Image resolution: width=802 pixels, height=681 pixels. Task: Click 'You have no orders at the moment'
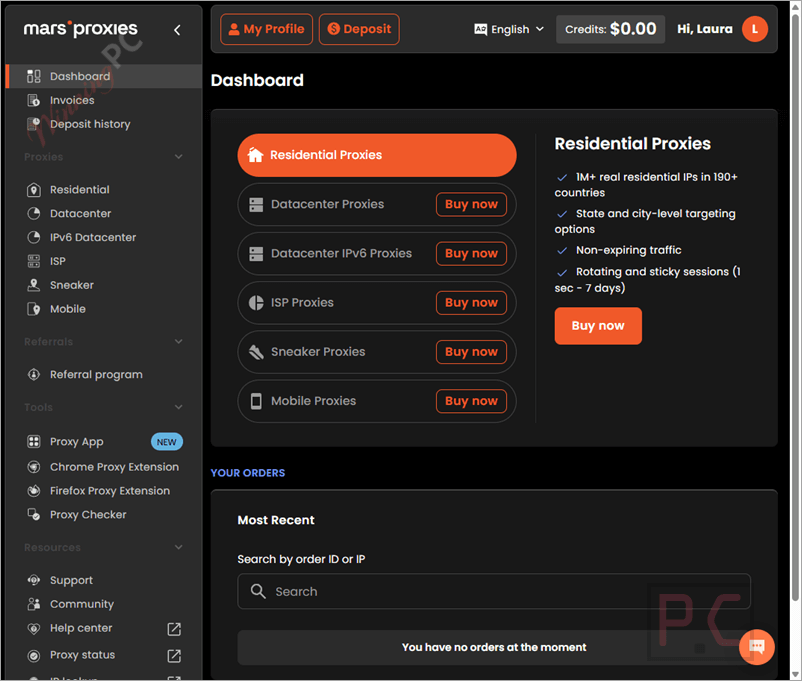(494, 647)
